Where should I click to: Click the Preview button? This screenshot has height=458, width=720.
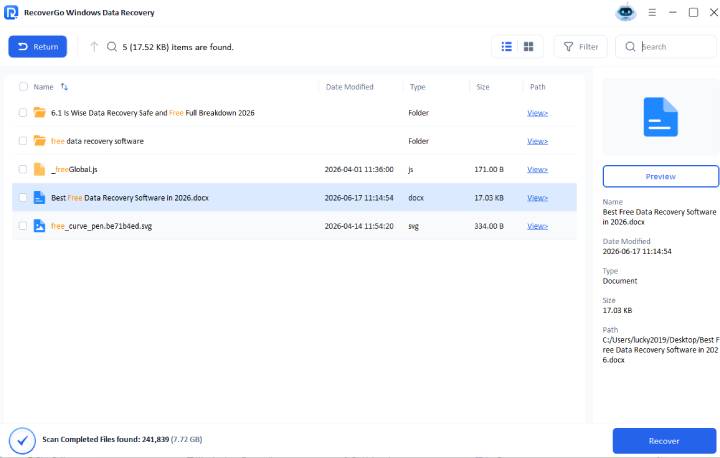pos(660,176)
